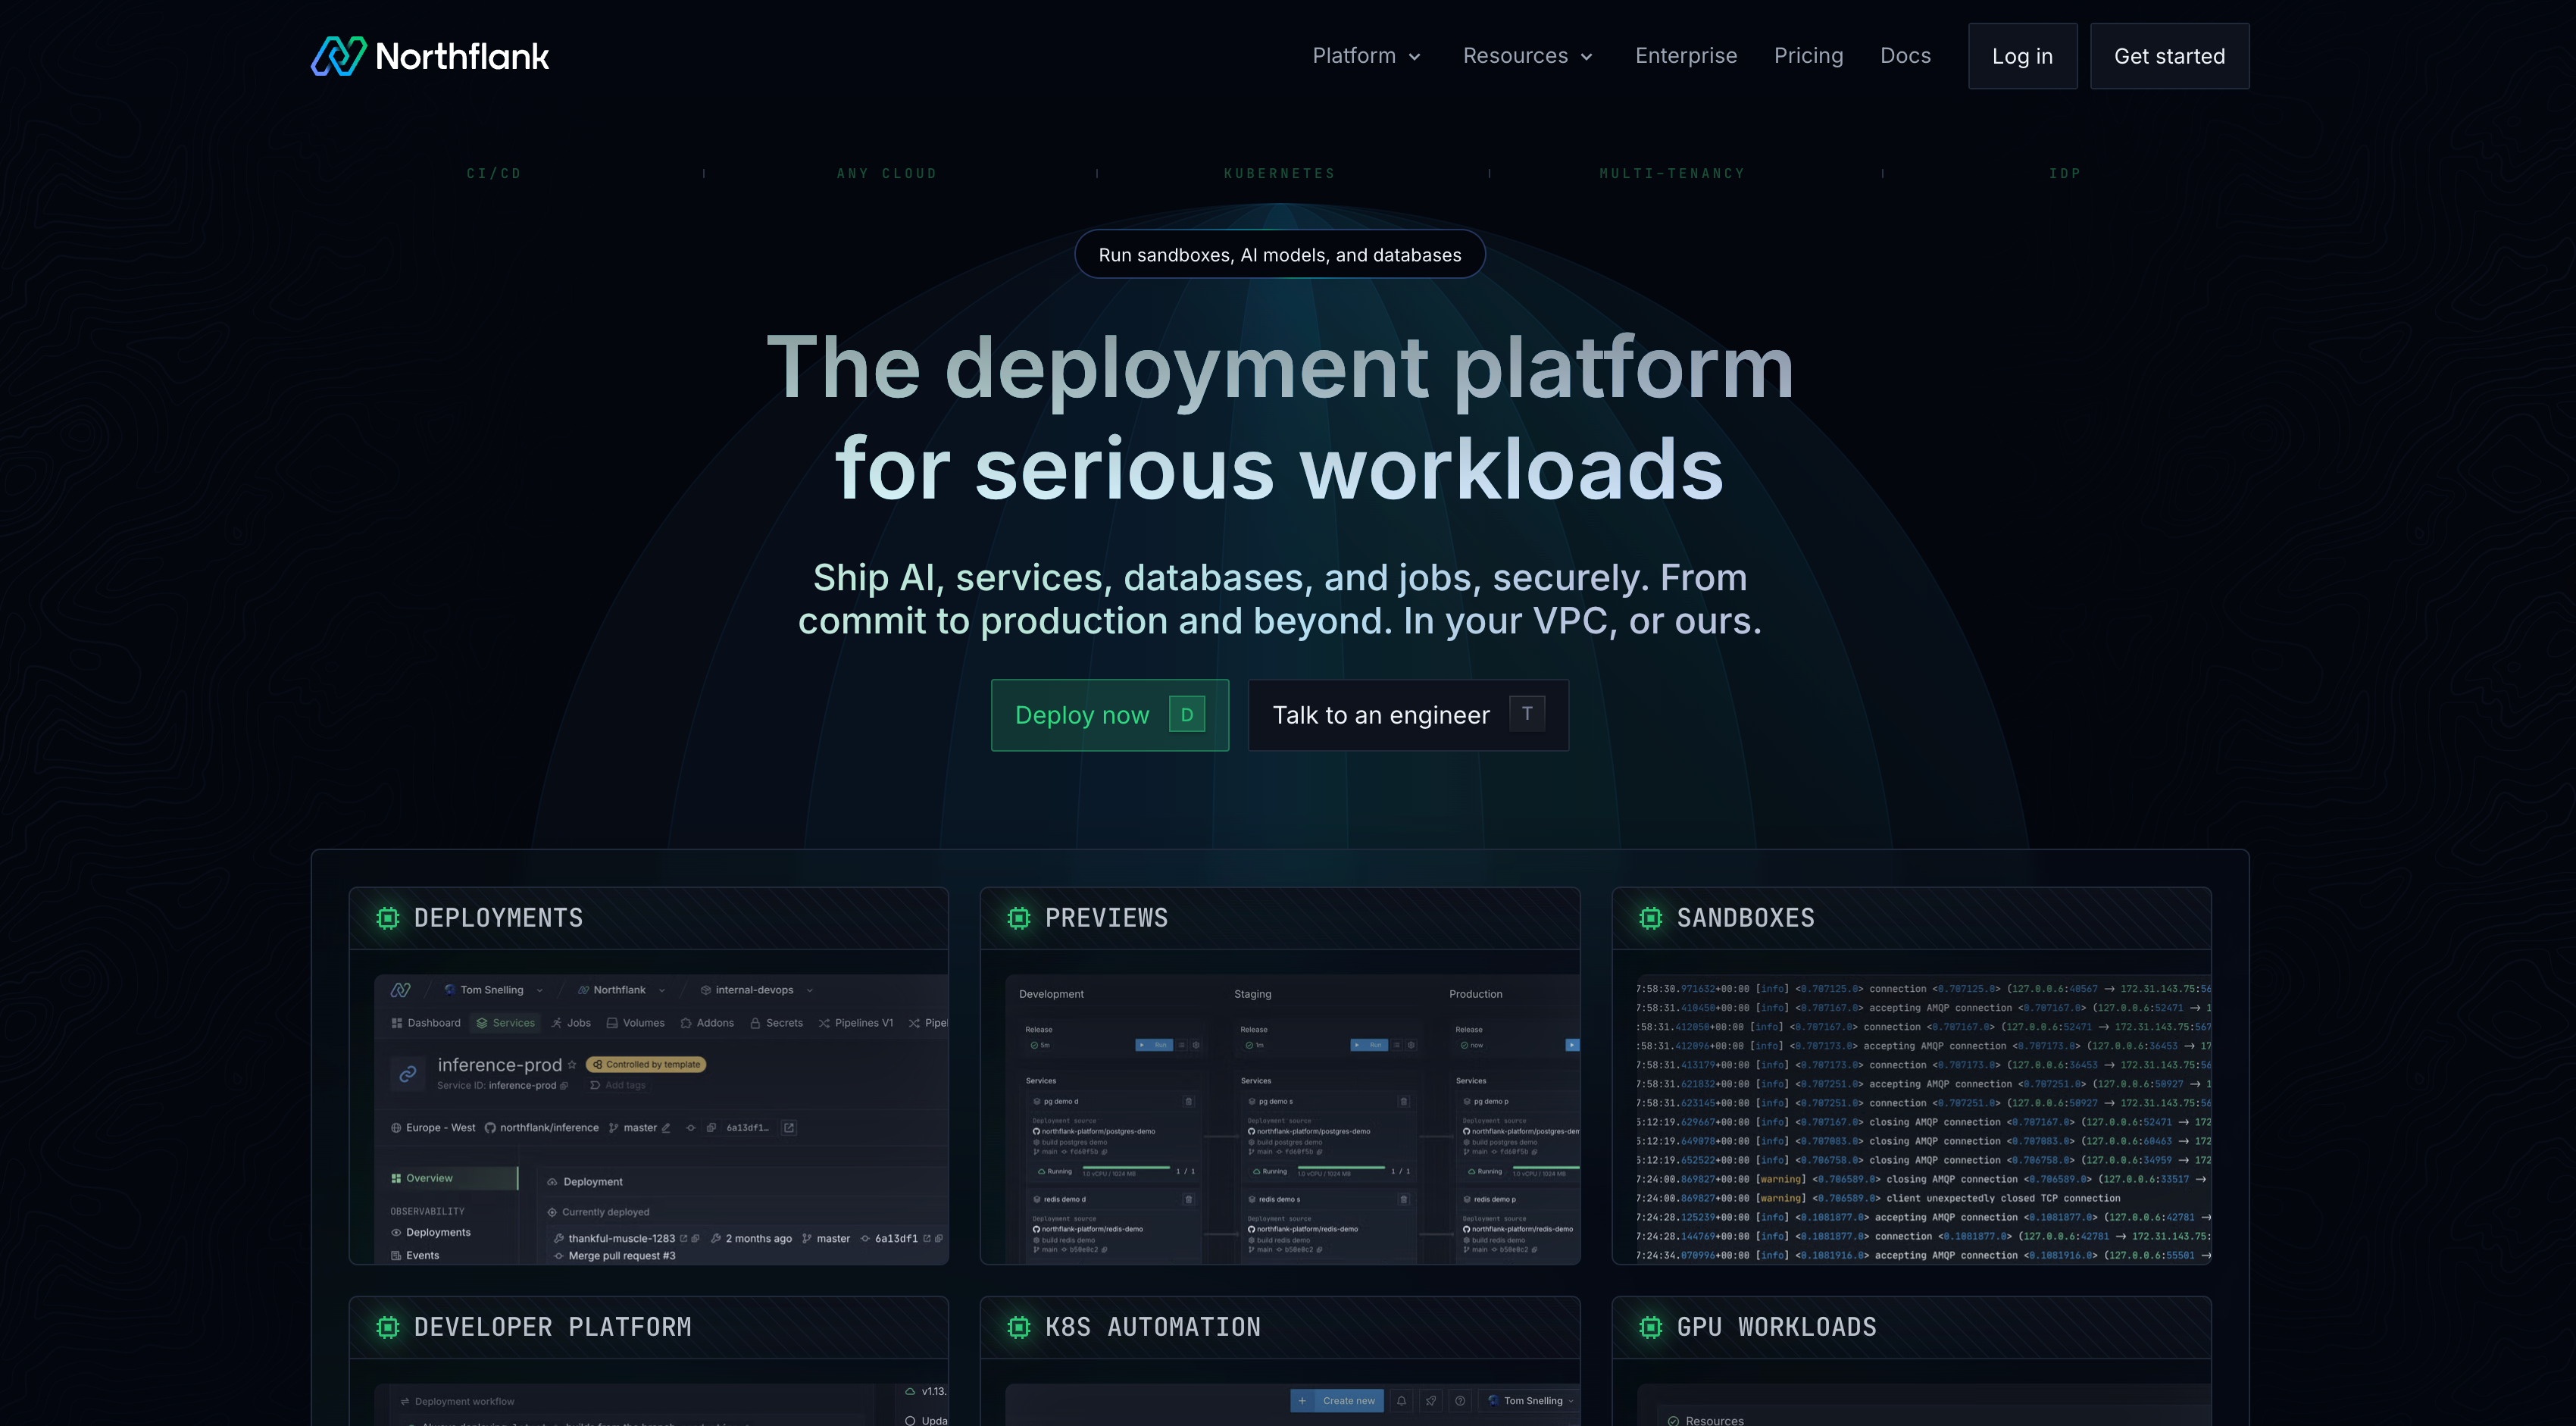
Task: Click the K8S AUTOMATION chip icon
Action: click(x=1019, y=1327)
